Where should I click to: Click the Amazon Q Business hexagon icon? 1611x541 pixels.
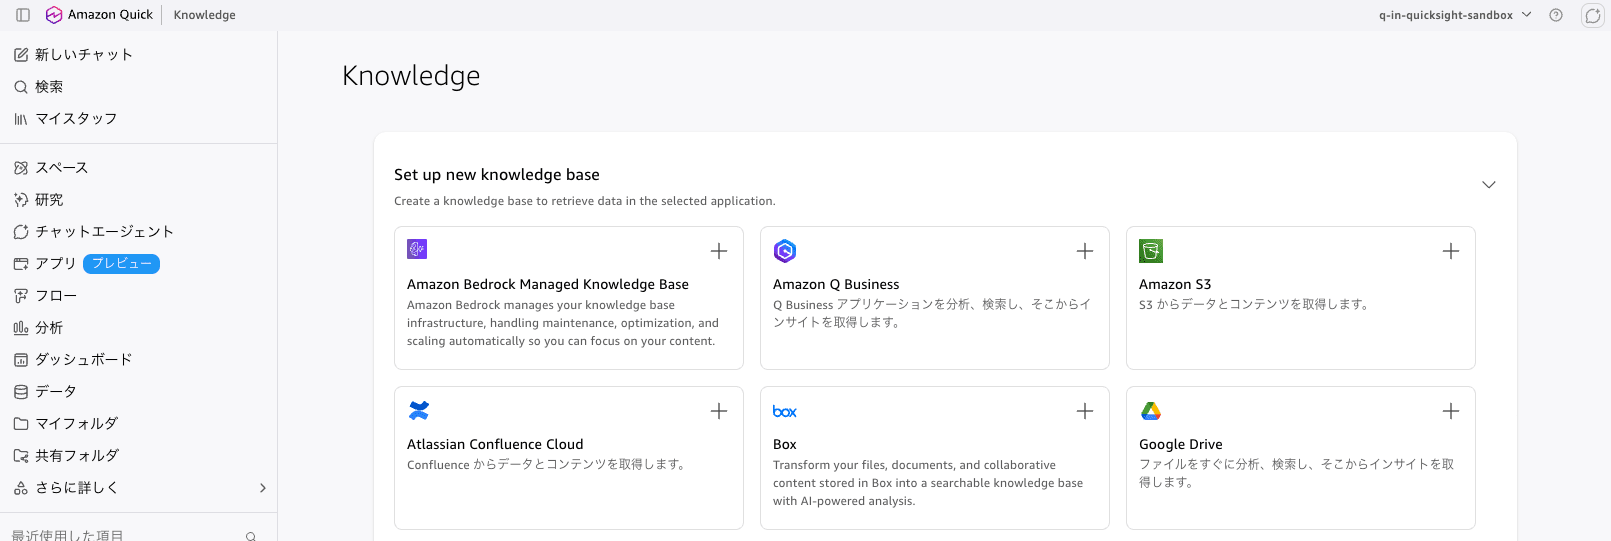785,251
